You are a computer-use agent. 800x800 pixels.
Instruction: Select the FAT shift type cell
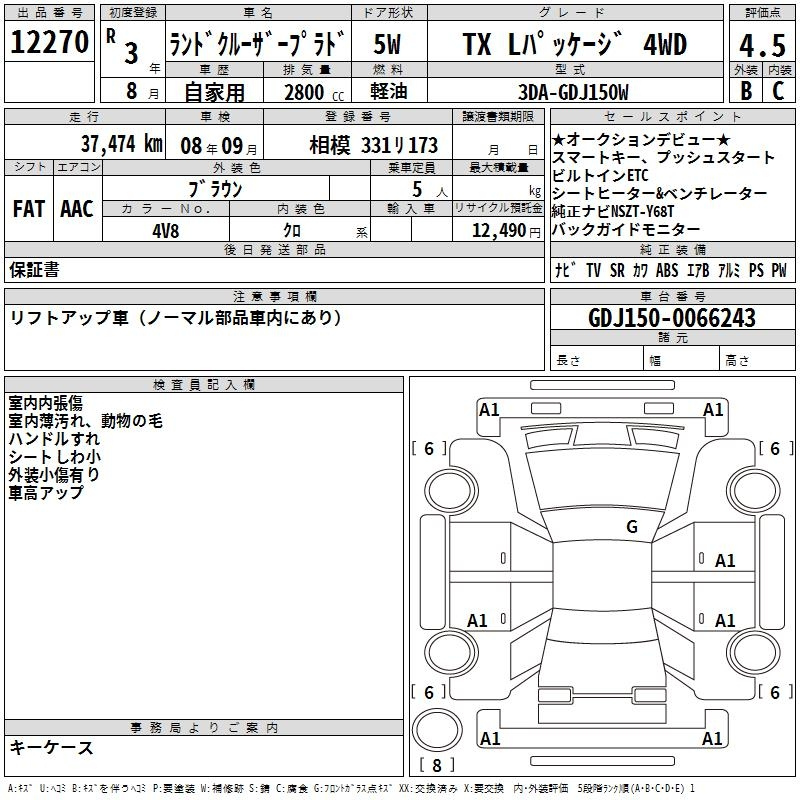29,208
